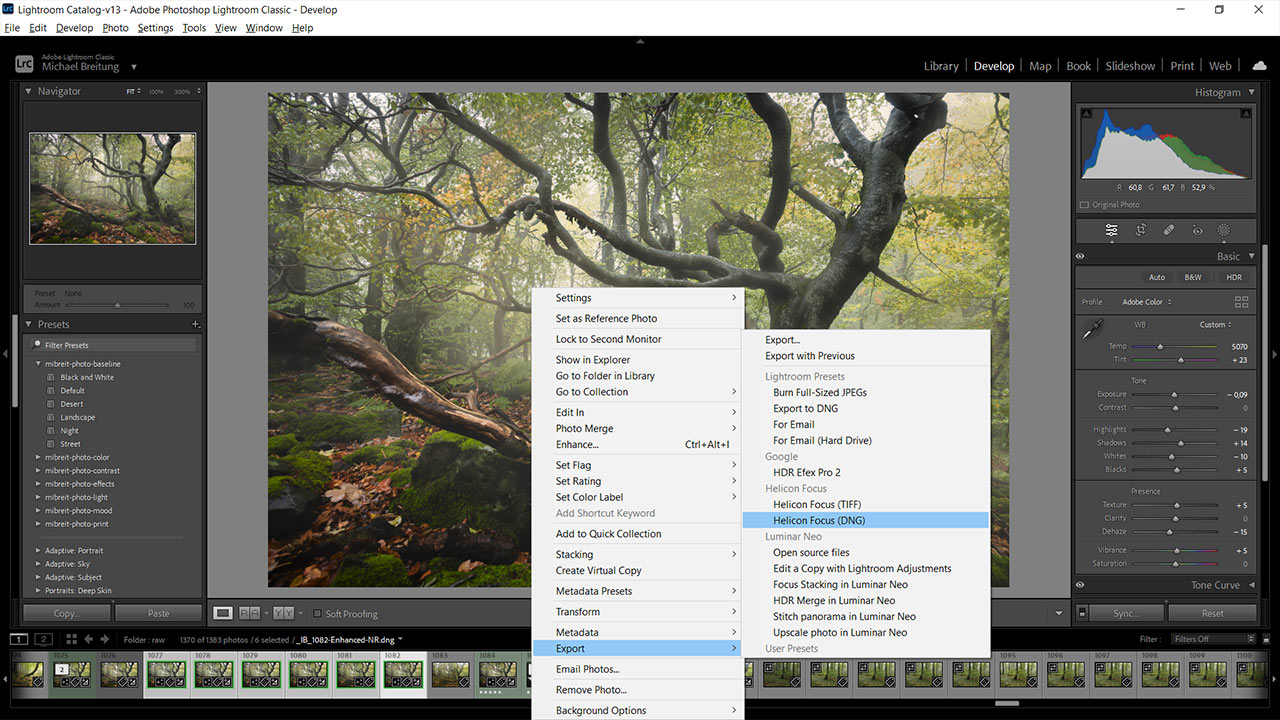Toggle Basic panel visibility eye icon
The width and height of the screenshot is (1280, 720).
pyautogui.click(x=1080, y=256)
